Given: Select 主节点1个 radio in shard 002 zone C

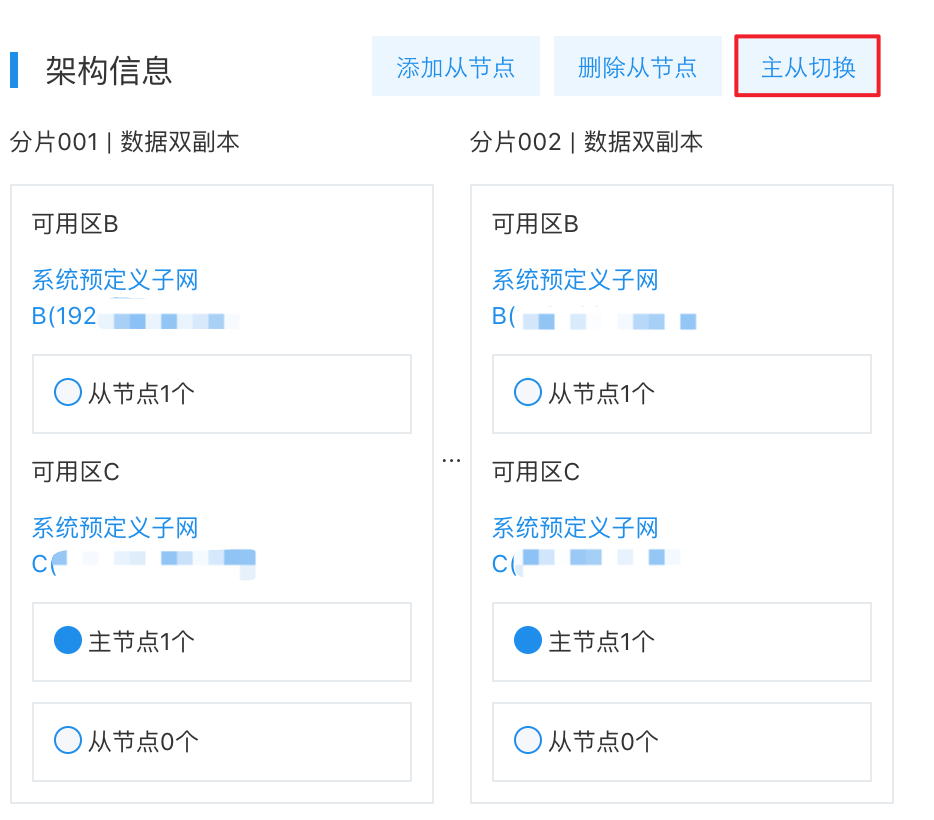Looking at the screenshot, I should coord(528,640).
